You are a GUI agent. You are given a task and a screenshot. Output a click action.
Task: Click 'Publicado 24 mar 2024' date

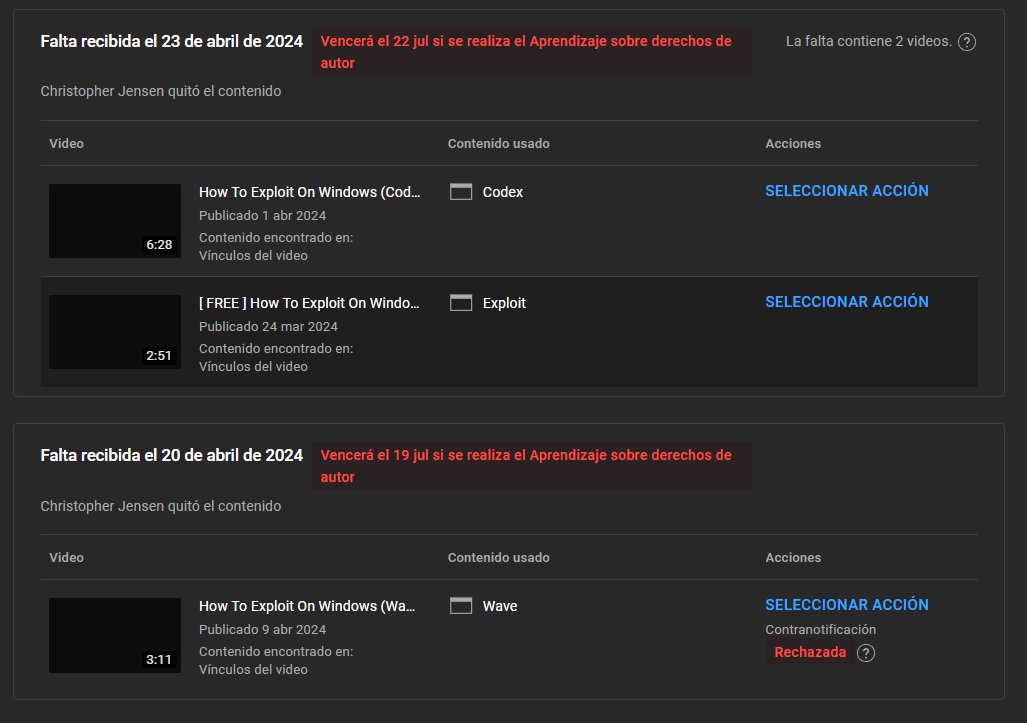click(x=268, y=326)
